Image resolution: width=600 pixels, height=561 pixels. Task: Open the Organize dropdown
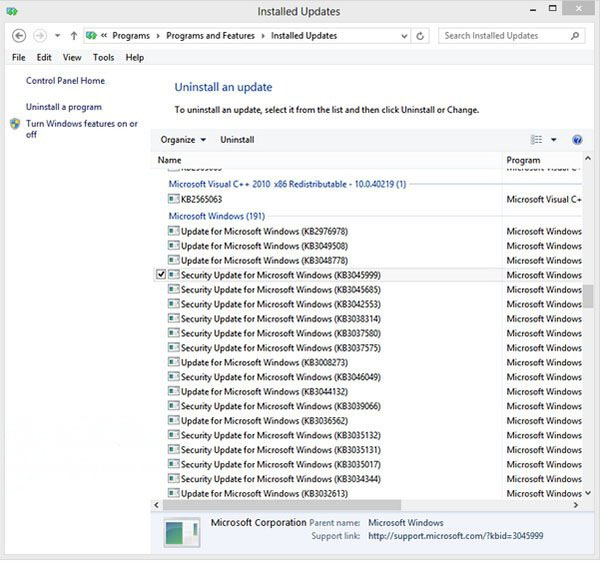[x=183, y=140]
